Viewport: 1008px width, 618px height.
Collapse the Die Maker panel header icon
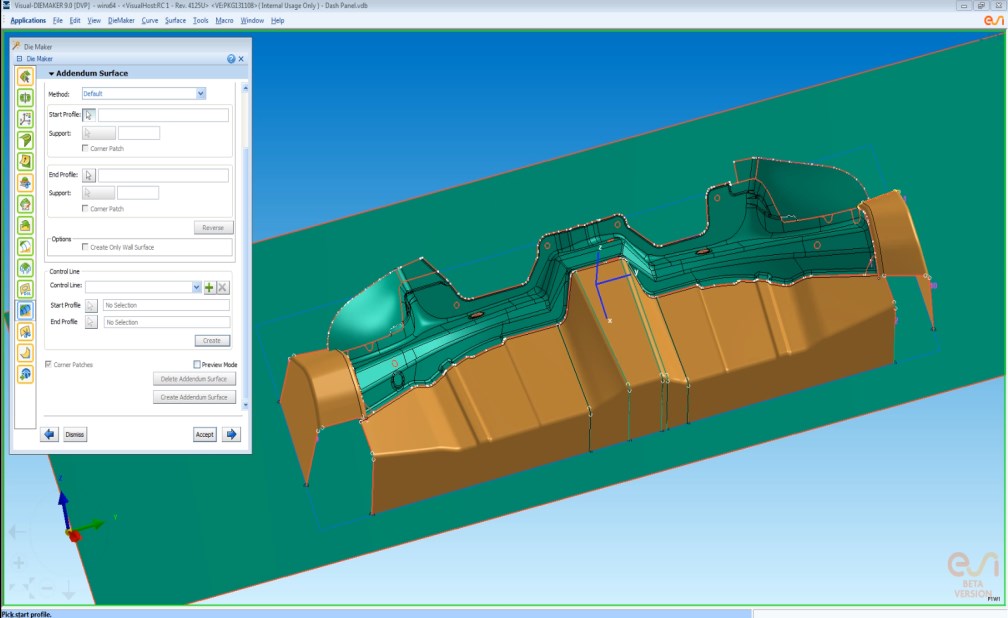point(19,59)
